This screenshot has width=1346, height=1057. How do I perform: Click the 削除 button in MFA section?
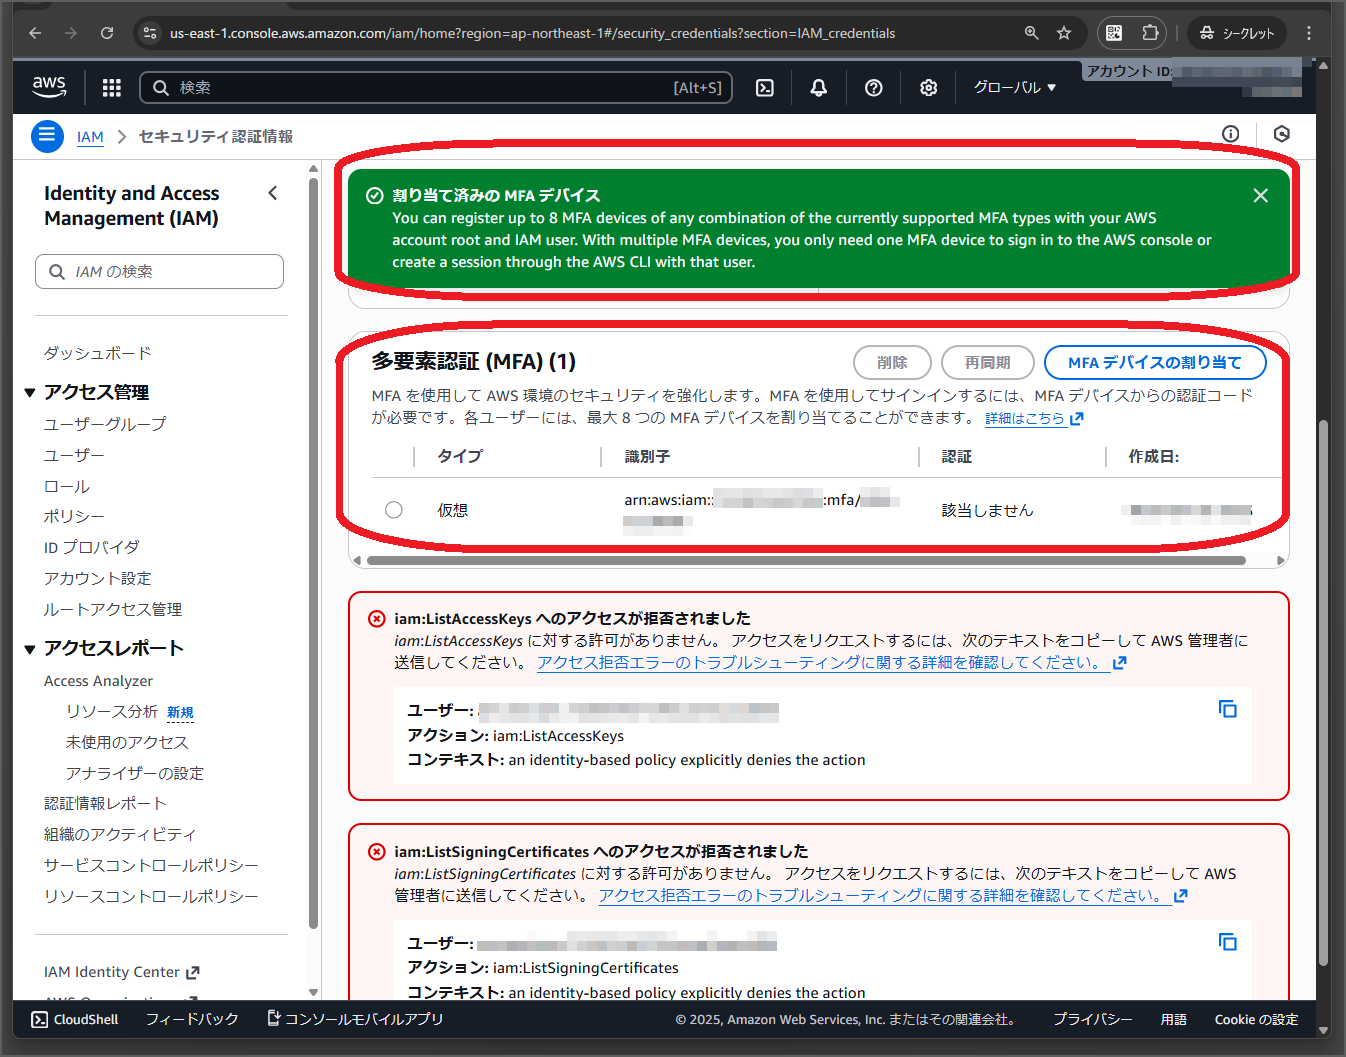(x=892, y=362)
